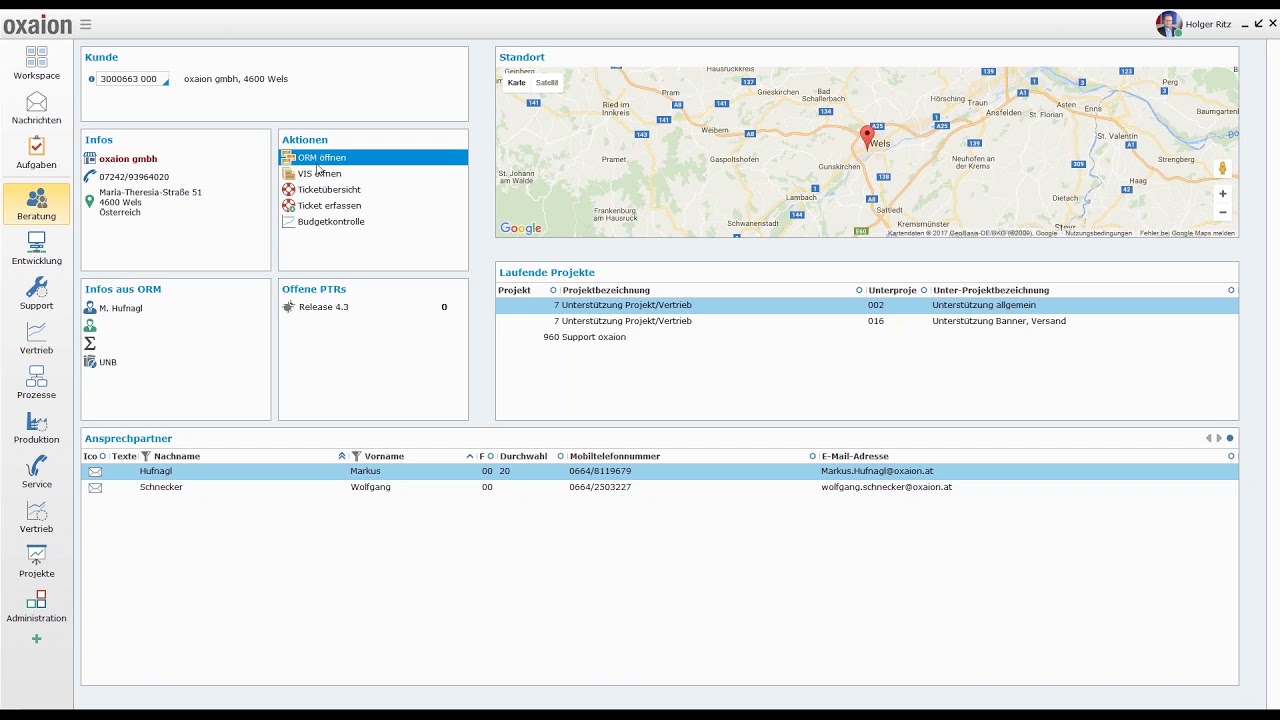Click the mobile number 0664/8119679
This screenshot has height=720, width=1280.
600,471
